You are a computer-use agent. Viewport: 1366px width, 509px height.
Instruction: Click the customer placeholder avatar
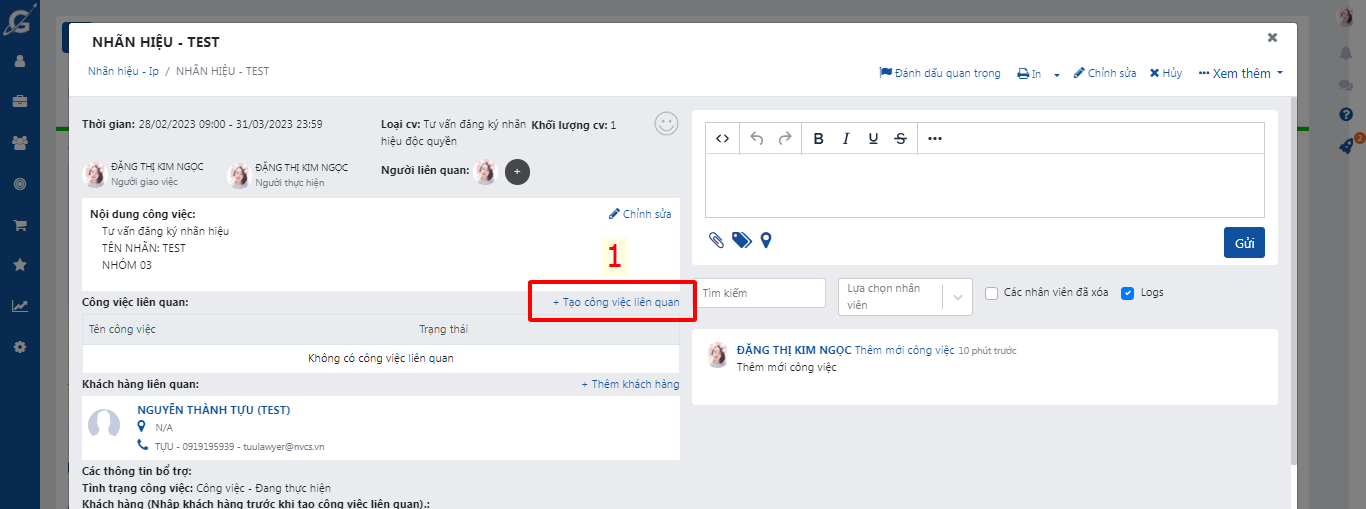coord(104,424)
